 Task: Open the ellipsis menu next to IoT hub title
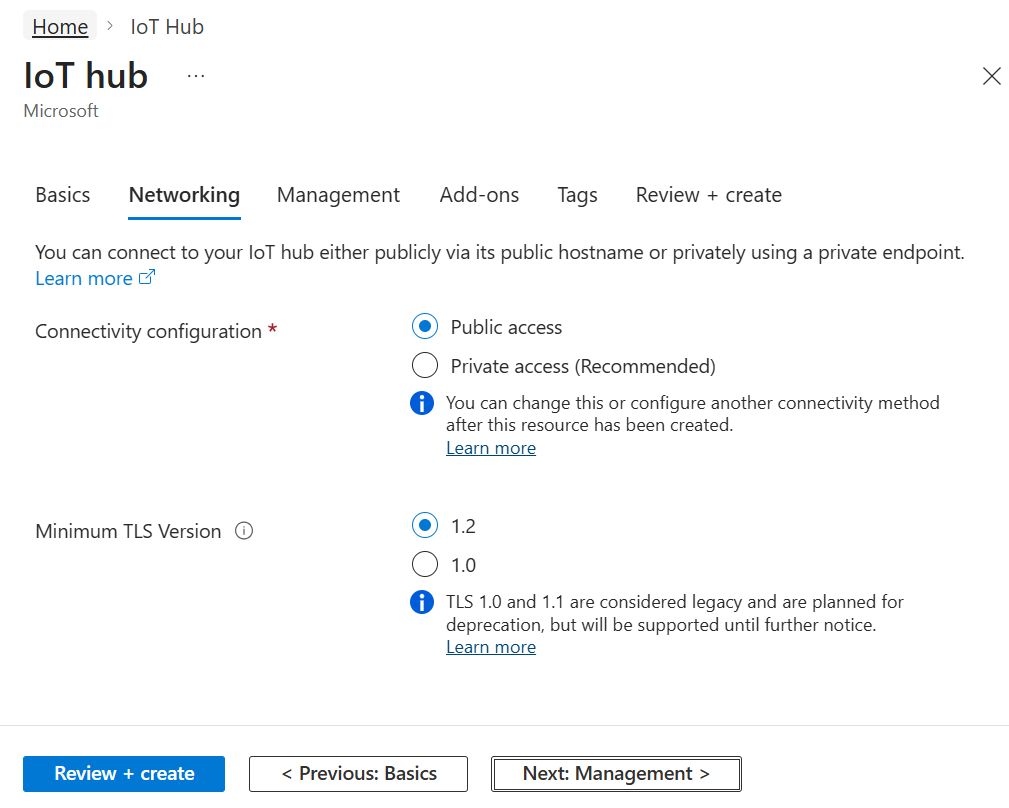(195, 75)
